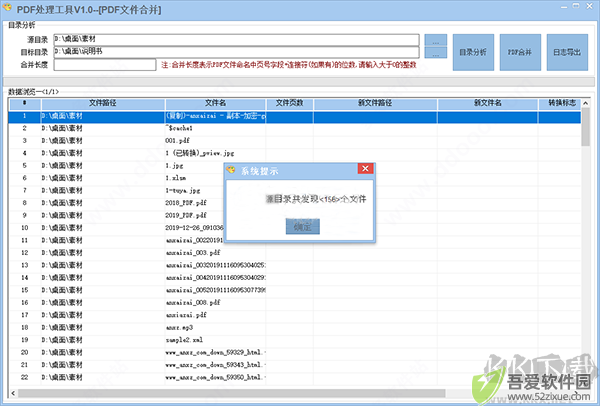Viewport: 600px width, 406px height.
Task: Browse for the 目标目录 folder
Action: tap(435, 52)
